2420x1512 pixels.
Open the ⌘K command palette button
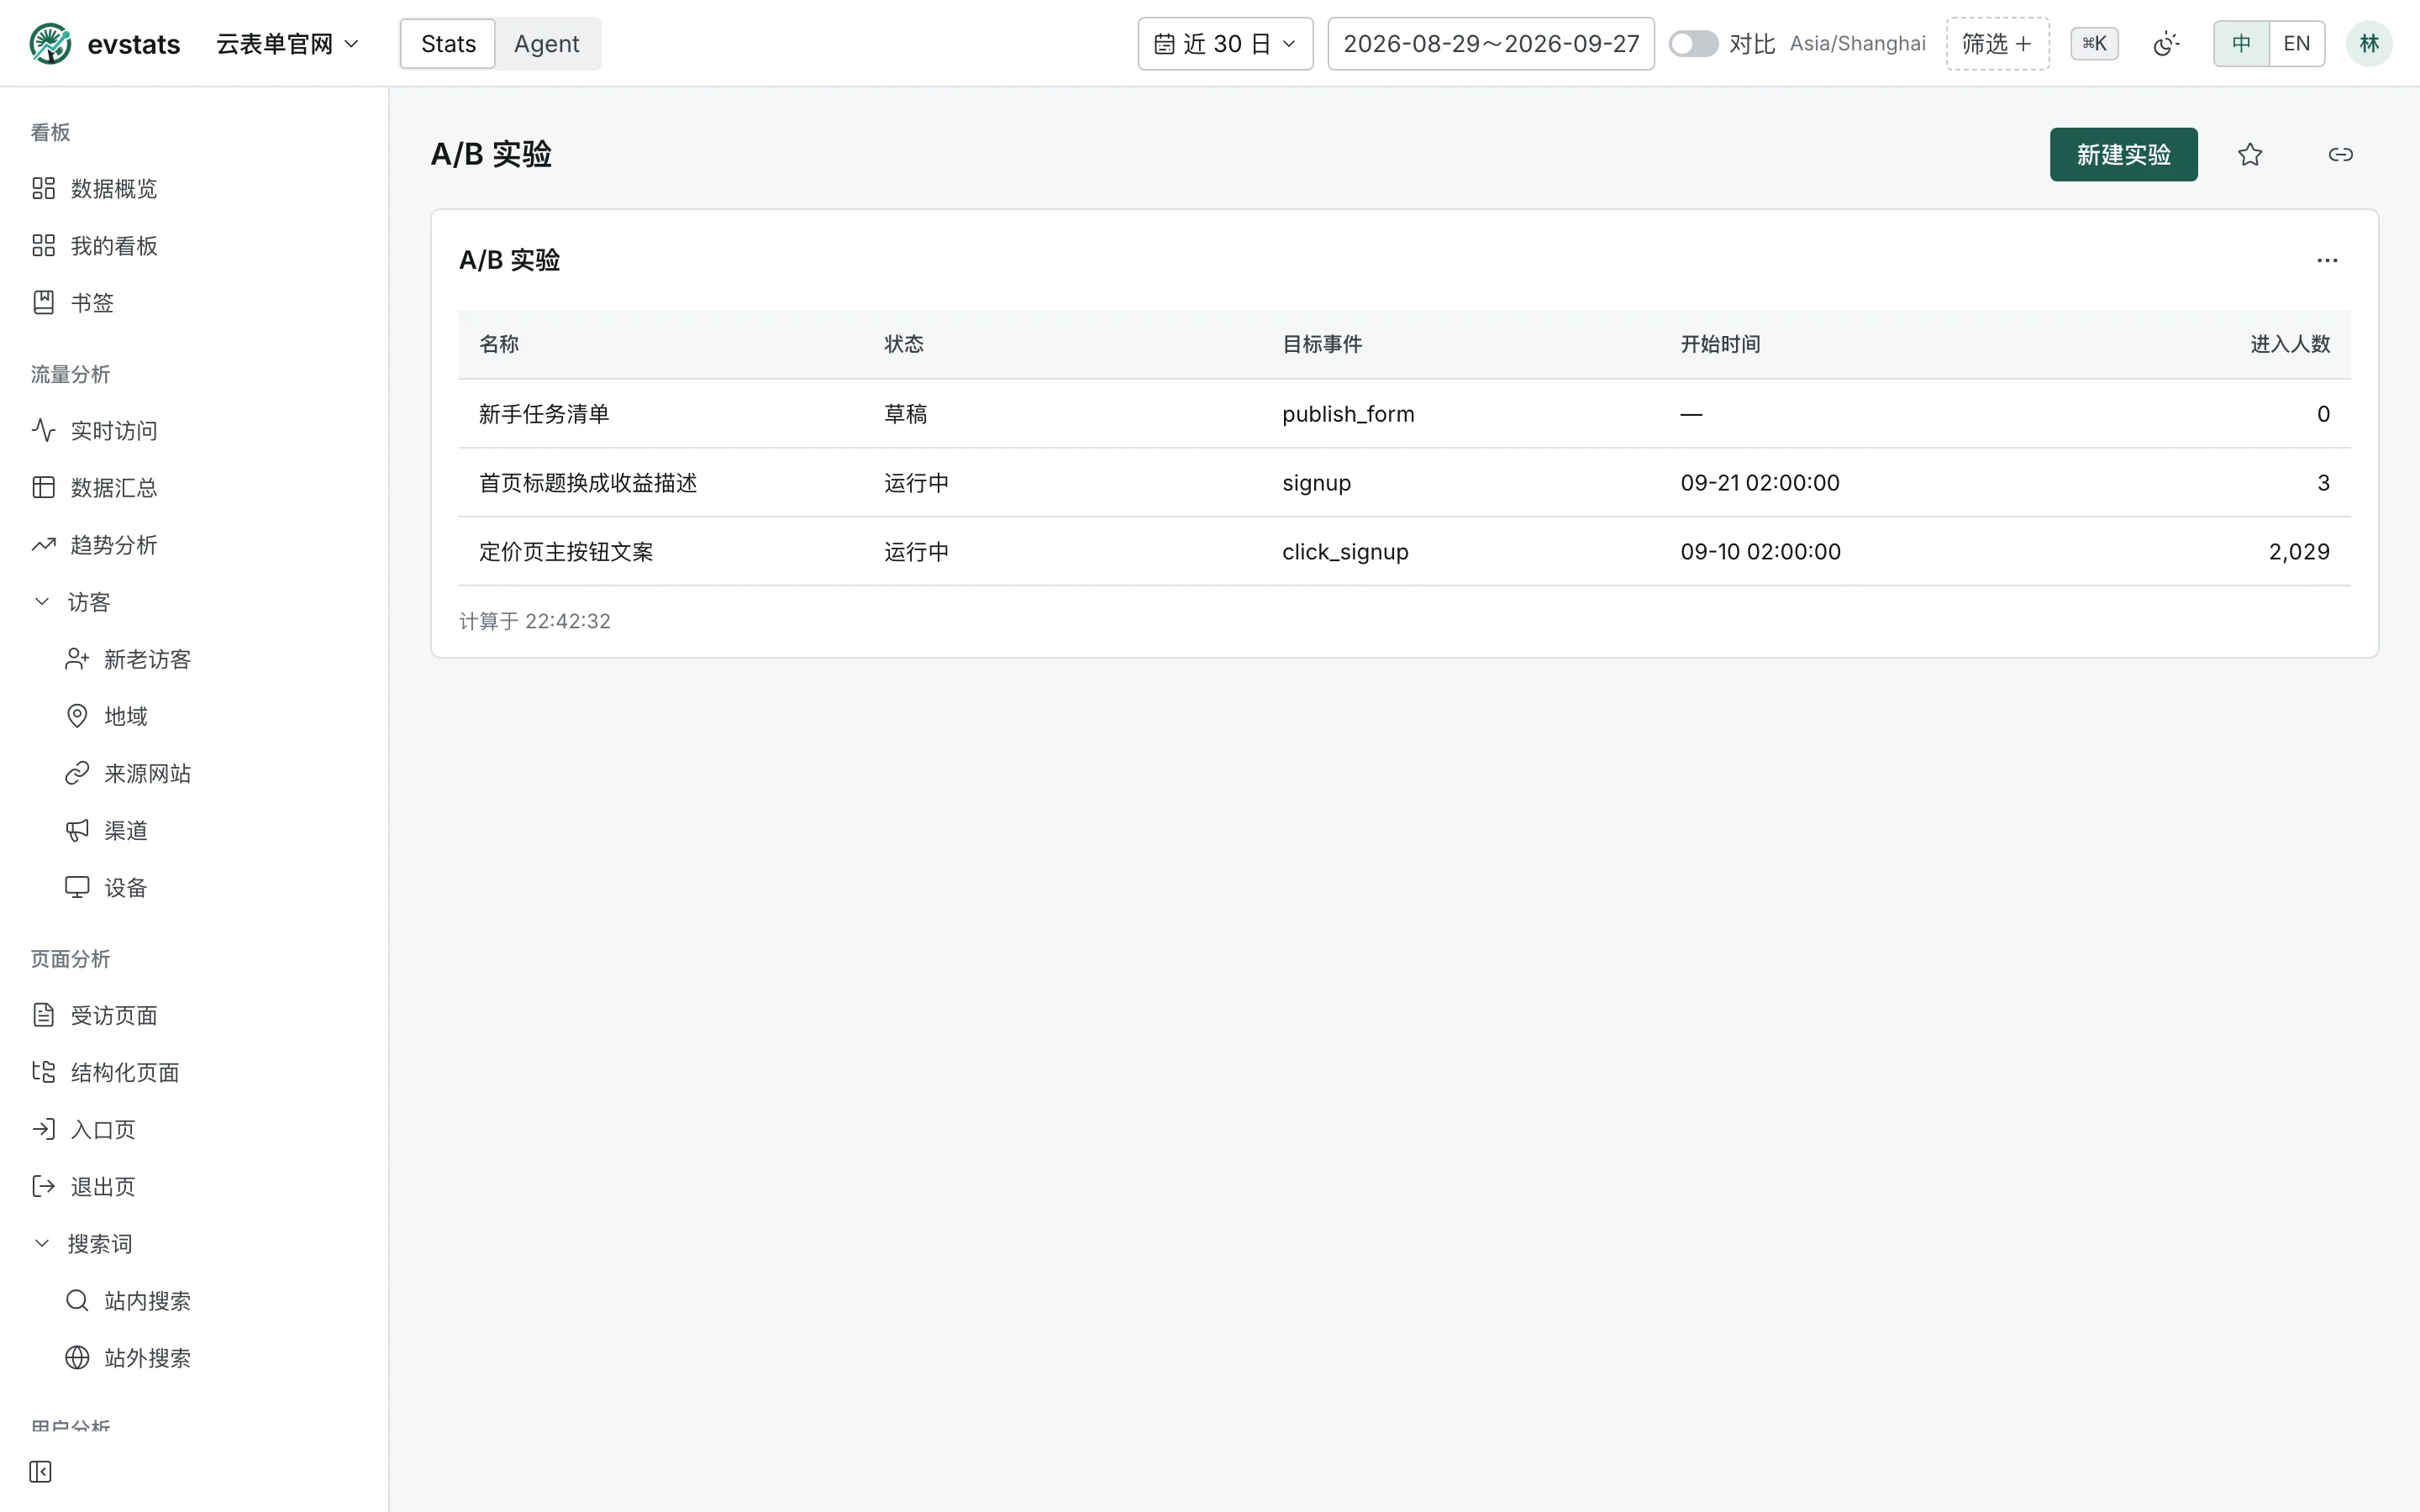pos(2094,44)
